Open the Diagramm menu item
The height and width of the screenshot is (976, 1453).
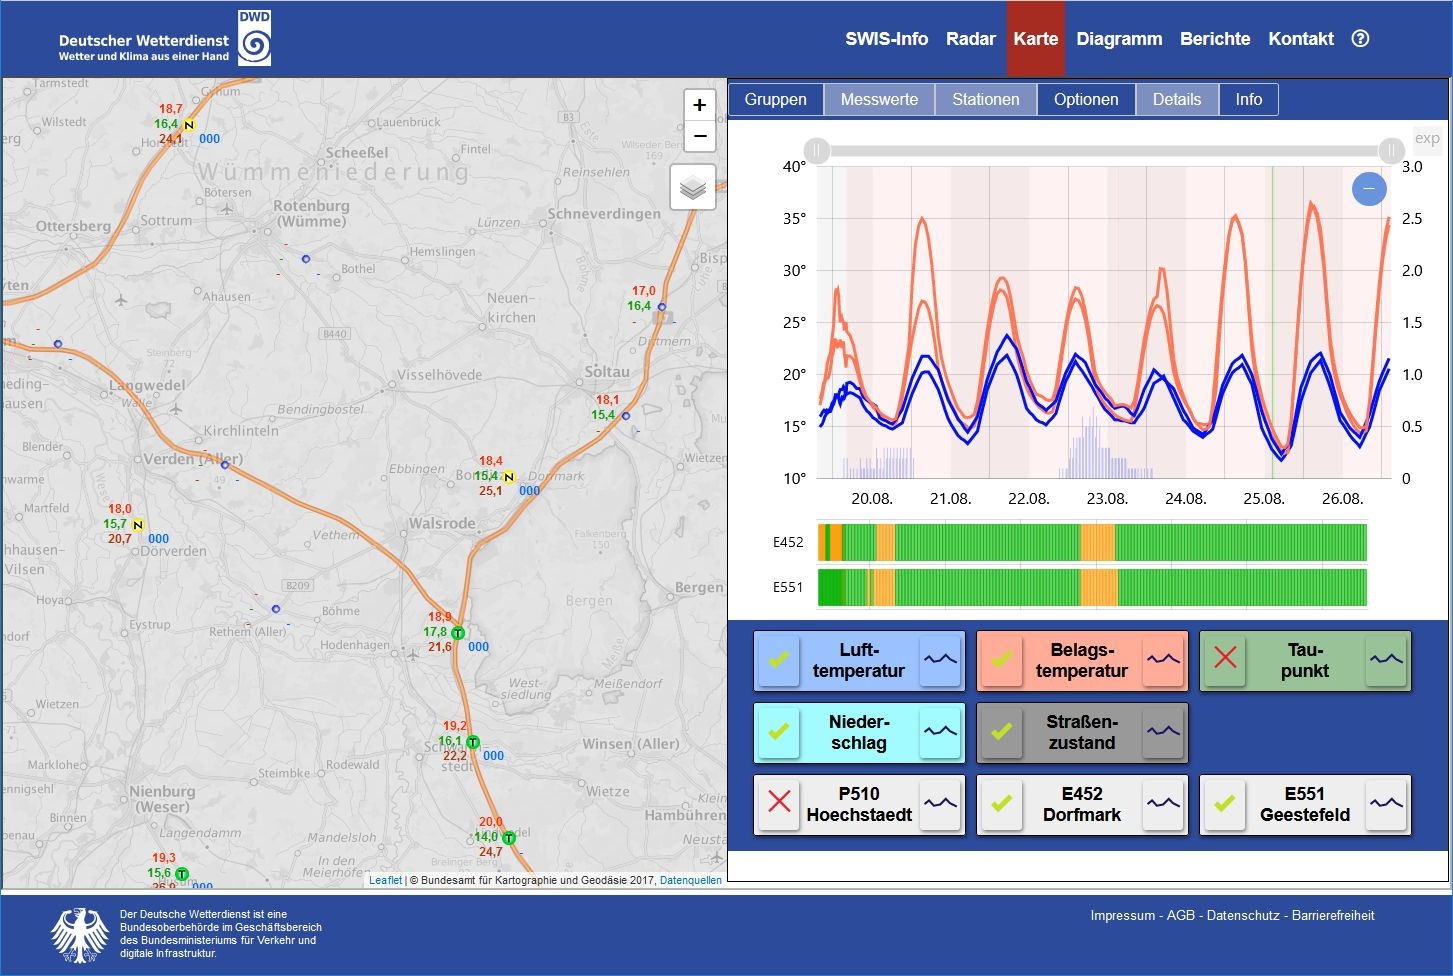click(x=1119, y=39)
